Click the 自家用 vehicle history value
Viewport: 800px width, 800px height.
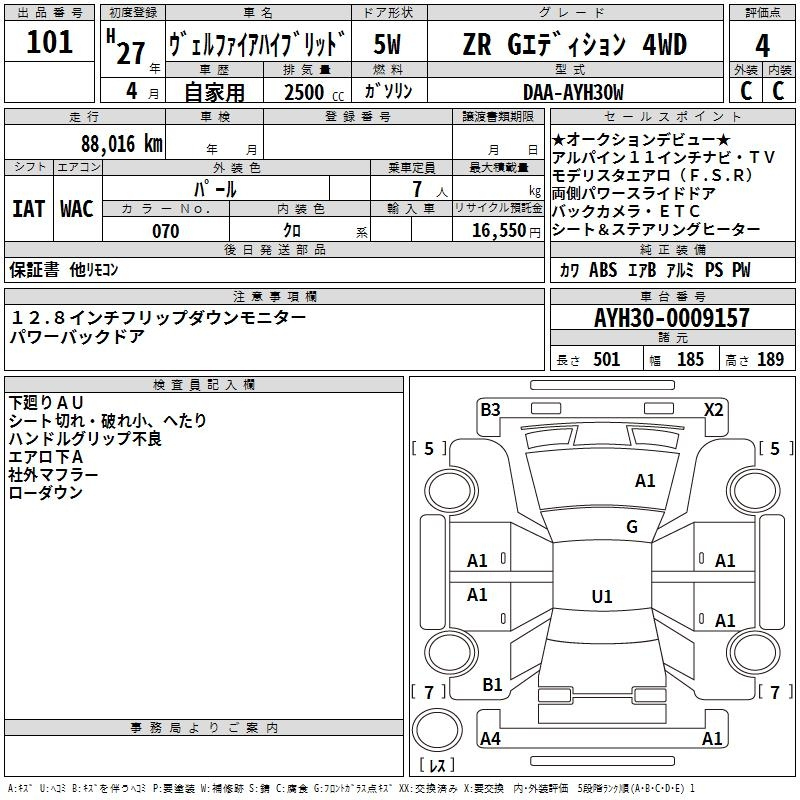(x=214, y=92)
